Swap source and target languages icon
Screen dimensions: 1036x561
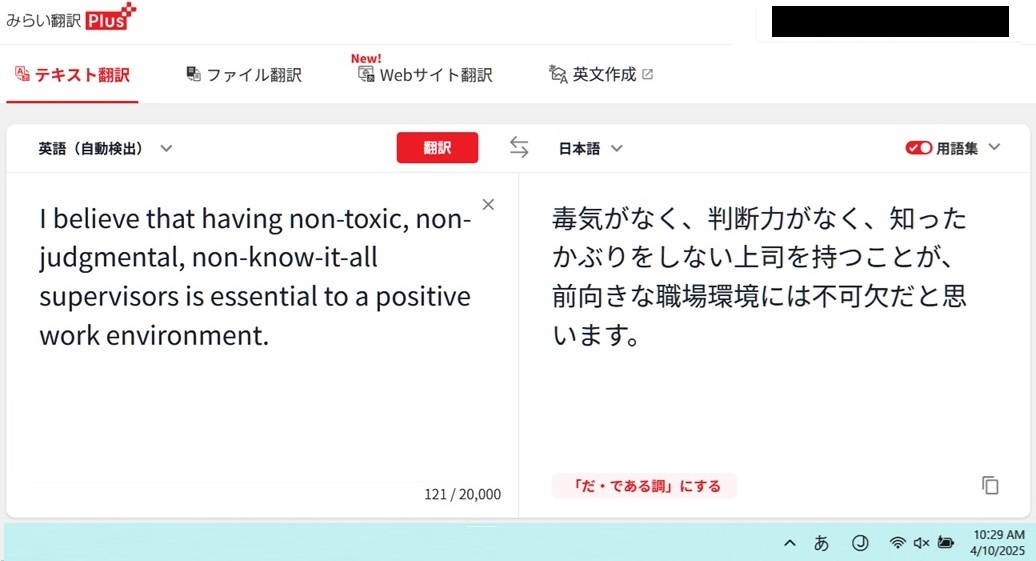519,147
